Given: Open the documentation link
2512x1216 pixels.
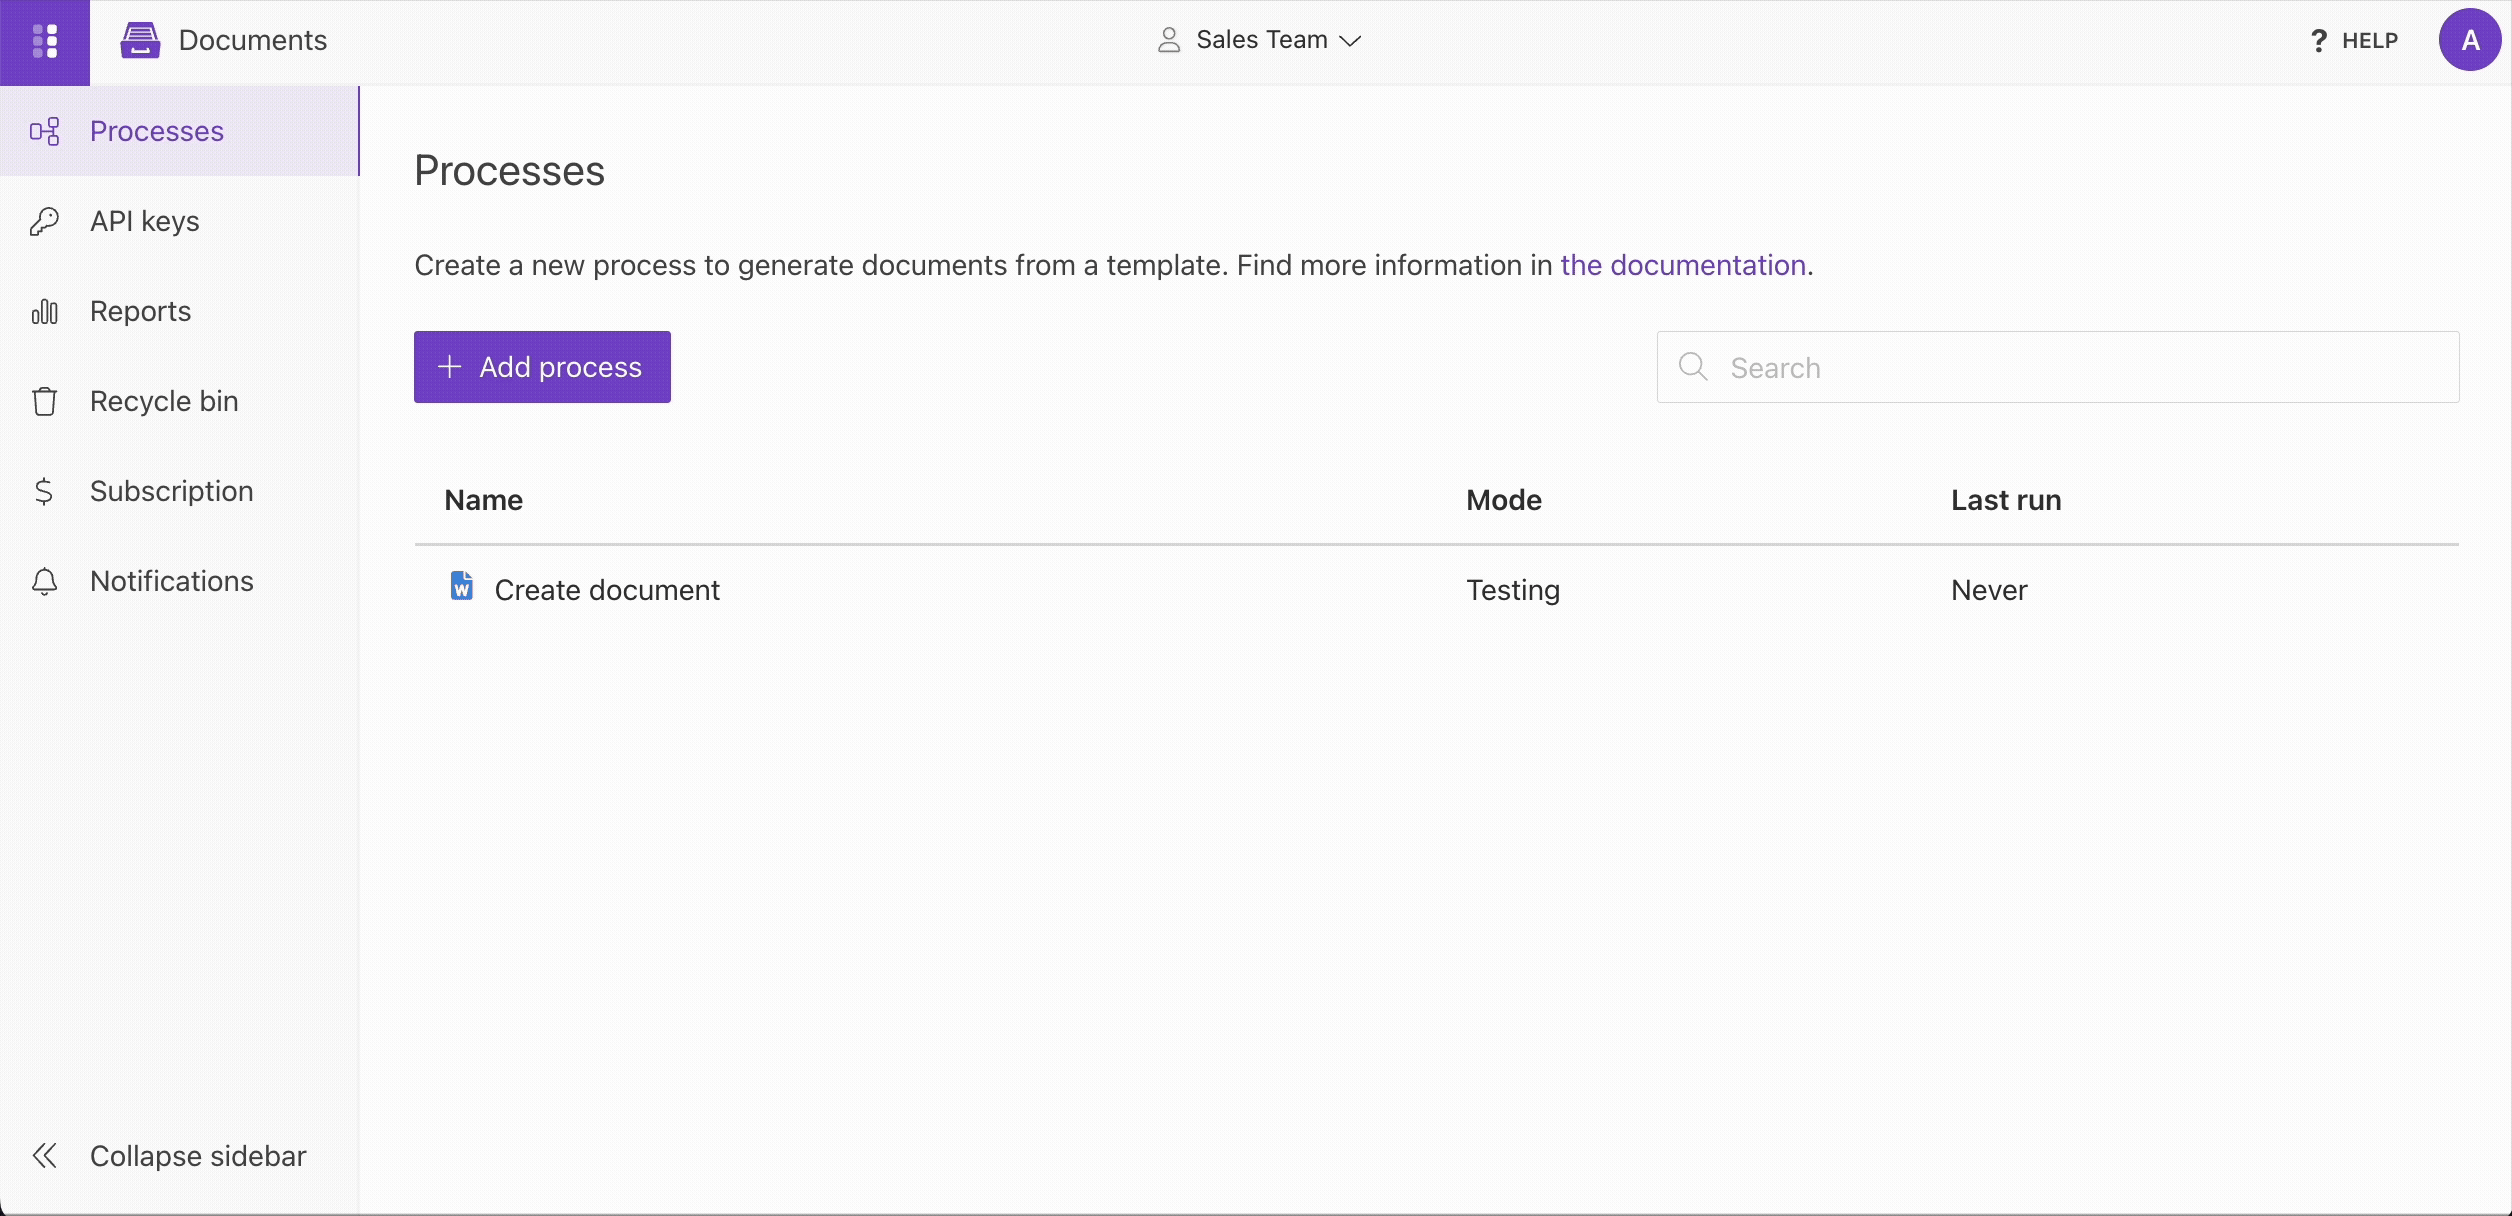Looking at the screenshot, I should click(x=1683, y=265).
